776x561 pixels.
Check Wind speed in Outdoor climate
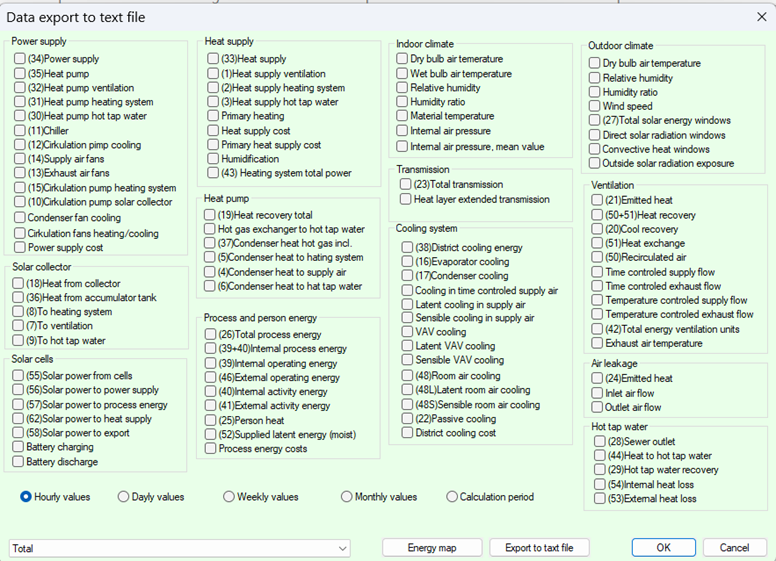pyautogui.click(x=595, y=106)
